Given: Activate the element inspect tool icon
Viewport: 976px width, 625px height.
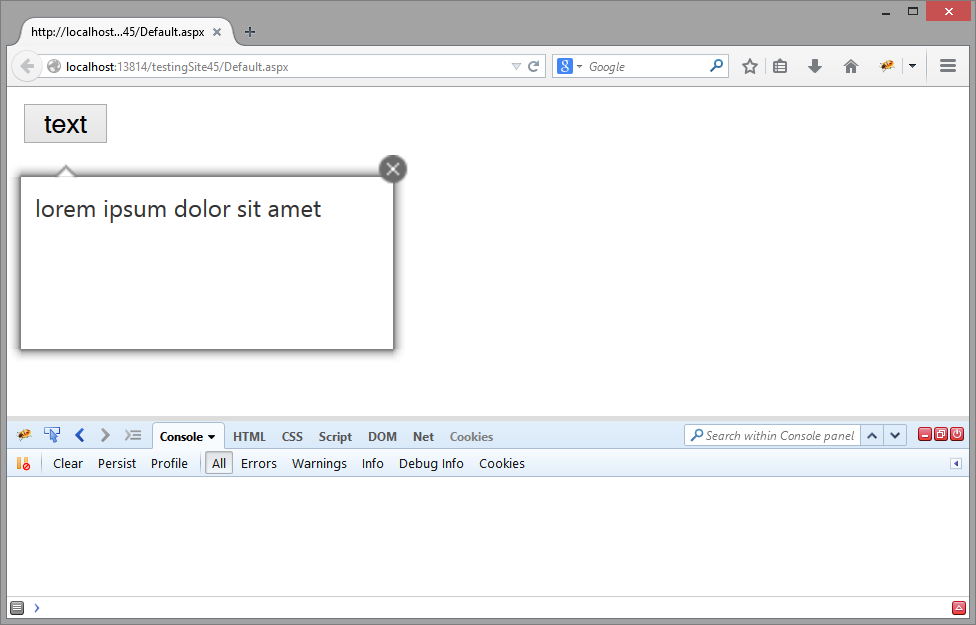Looking at the screenshot, I should (x=52, y=435).
